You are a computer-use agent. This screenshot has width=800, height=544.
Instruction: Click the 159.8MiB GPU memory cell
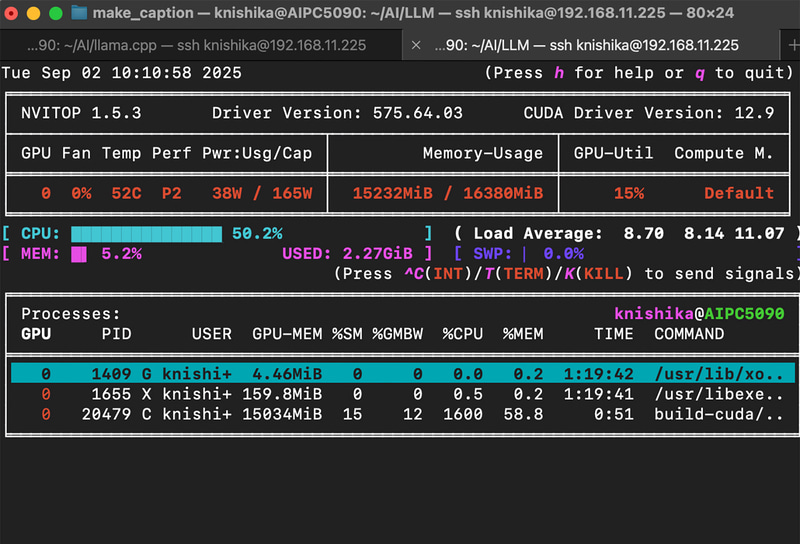pyautogui.click(x=282, y=394)
